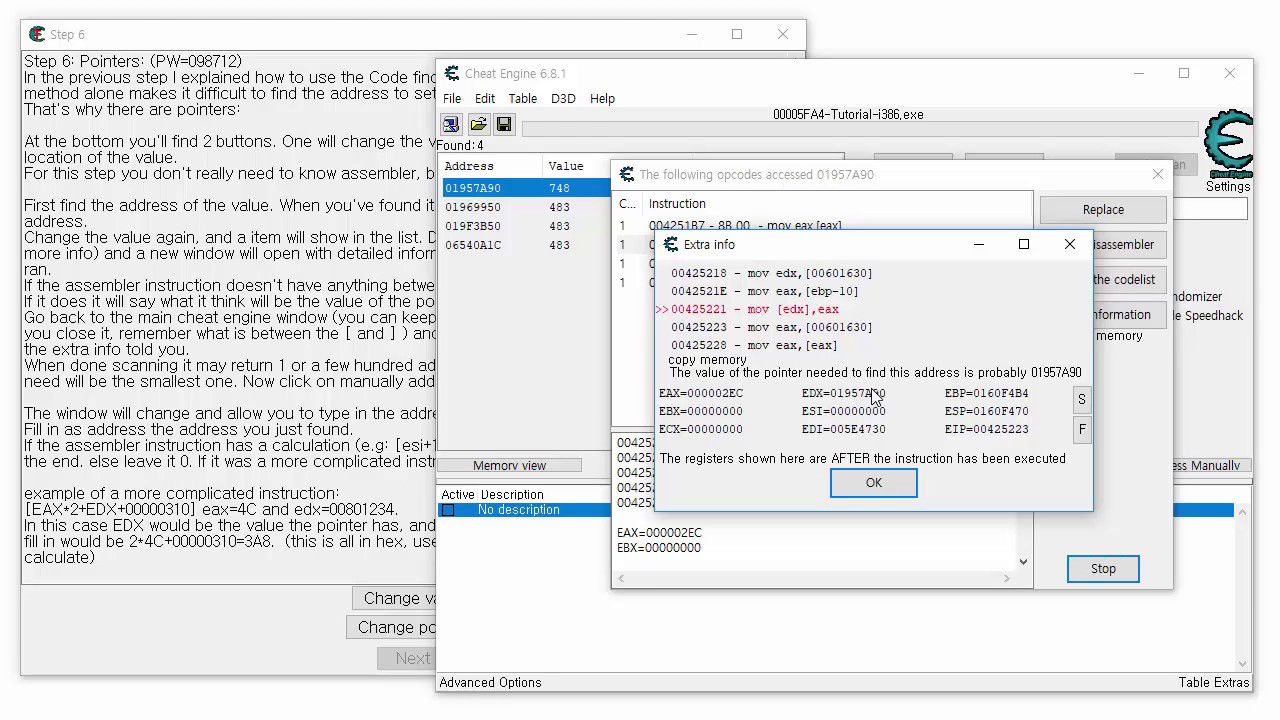Viewport: 1280px width, 720px height.
Task: Click OK in Extra info dialog
Action: coord(873,482)
